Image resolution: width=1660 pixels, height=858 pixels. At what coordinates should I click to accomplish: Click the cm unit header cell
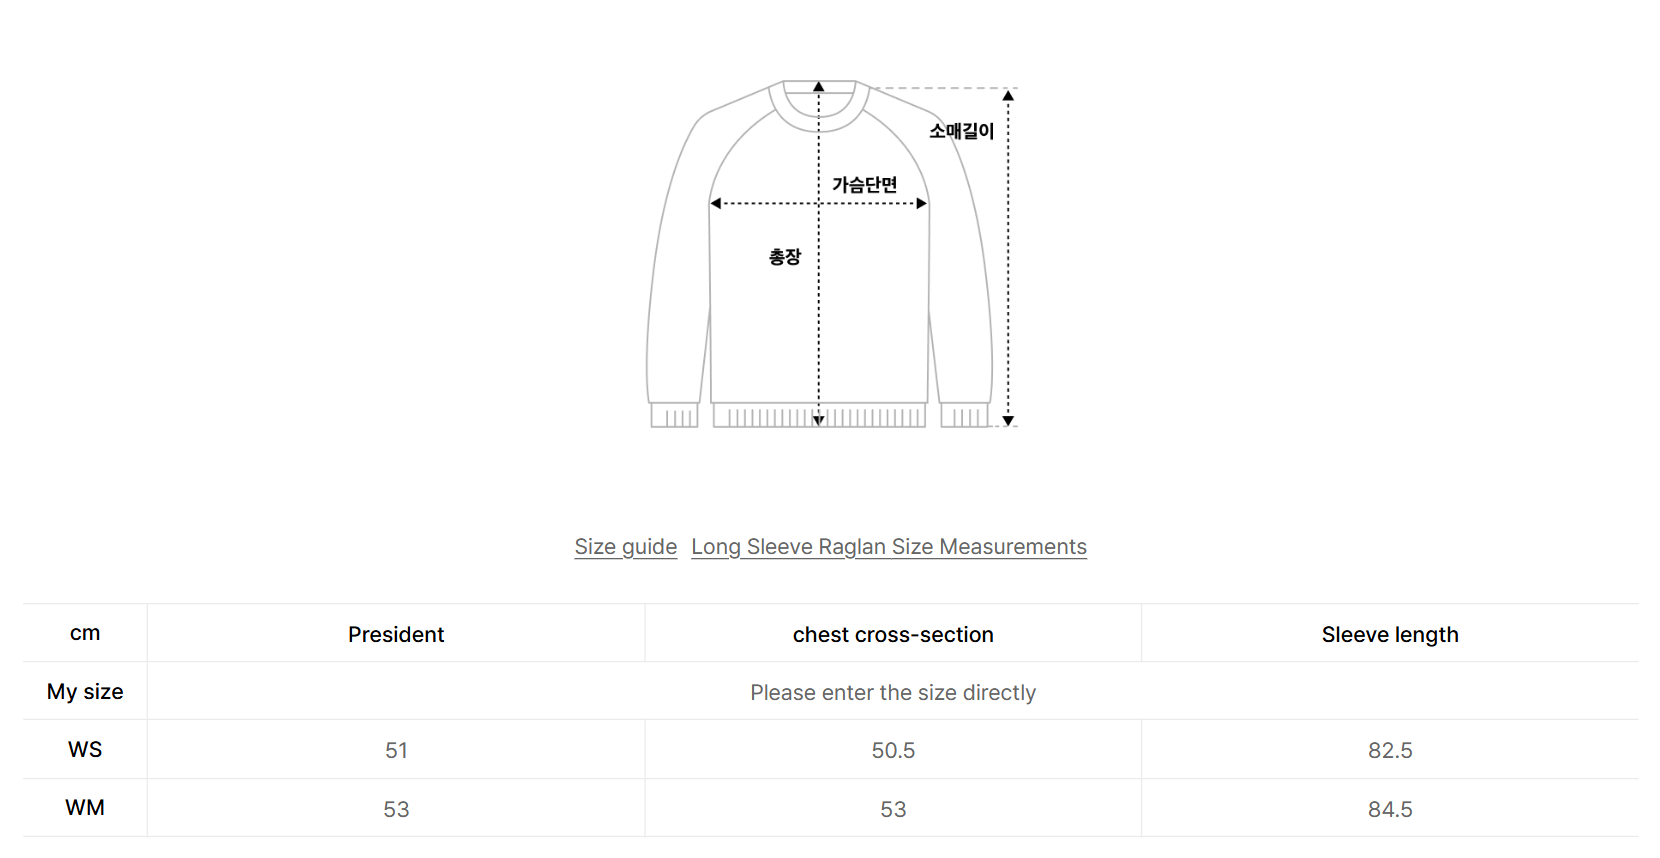click(x=85, y=633)
